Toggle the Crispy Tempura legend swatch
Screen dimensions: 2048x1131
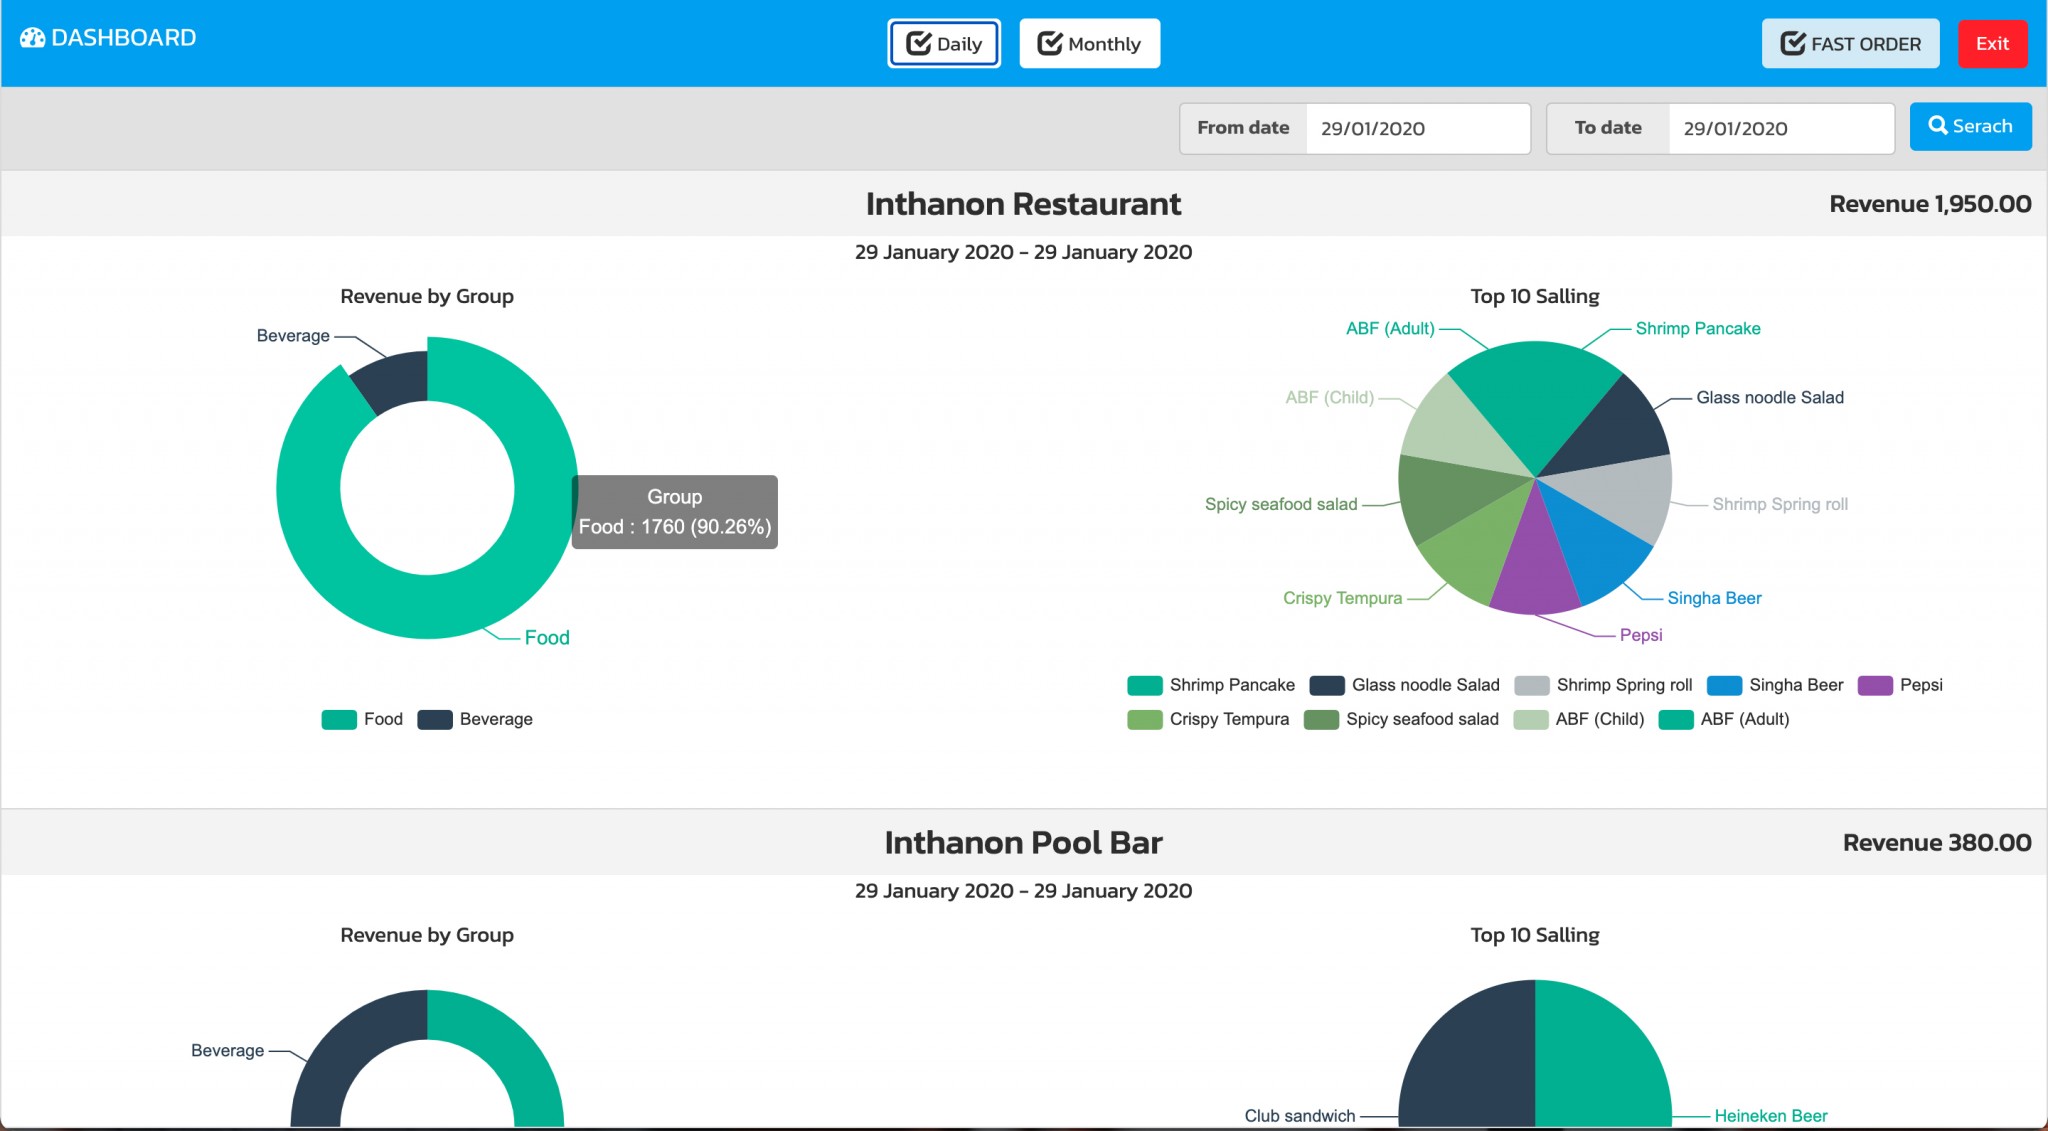pyautogui.click(x=1144, y=719)
